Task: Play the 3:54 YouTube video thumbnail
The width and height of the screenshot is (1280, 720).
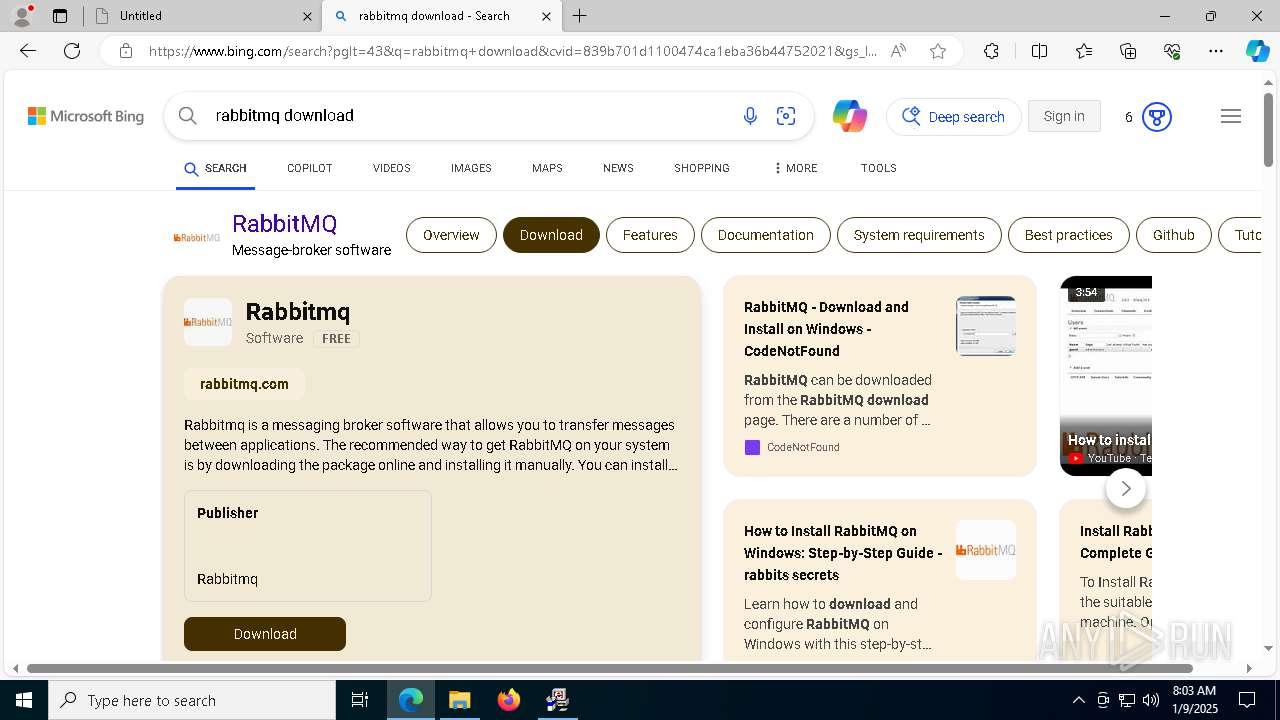Action: (x=1106, y=376)
